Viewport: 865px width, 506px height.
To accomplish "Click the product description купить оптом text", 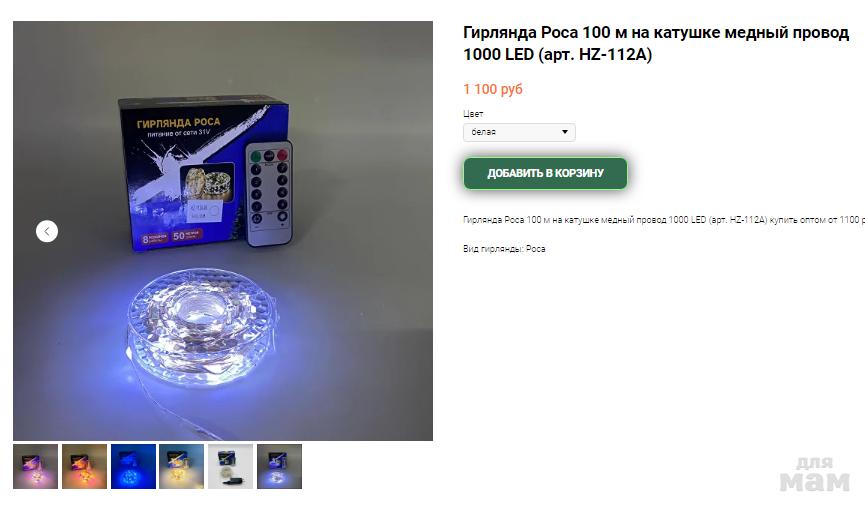I will 664,220.
